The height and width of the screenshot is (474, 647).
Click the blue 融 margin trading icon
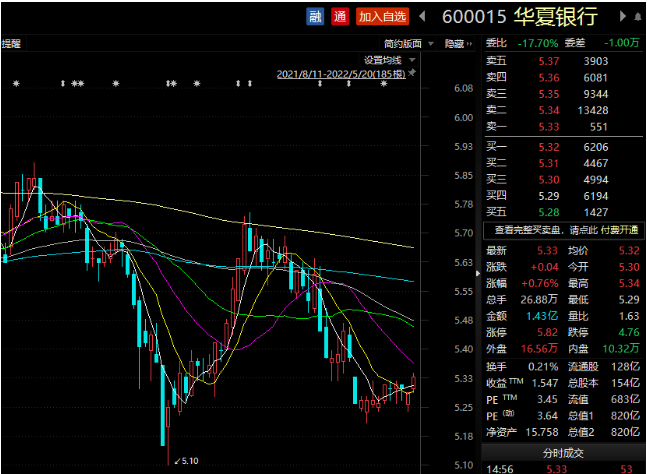tap(314, 16)
